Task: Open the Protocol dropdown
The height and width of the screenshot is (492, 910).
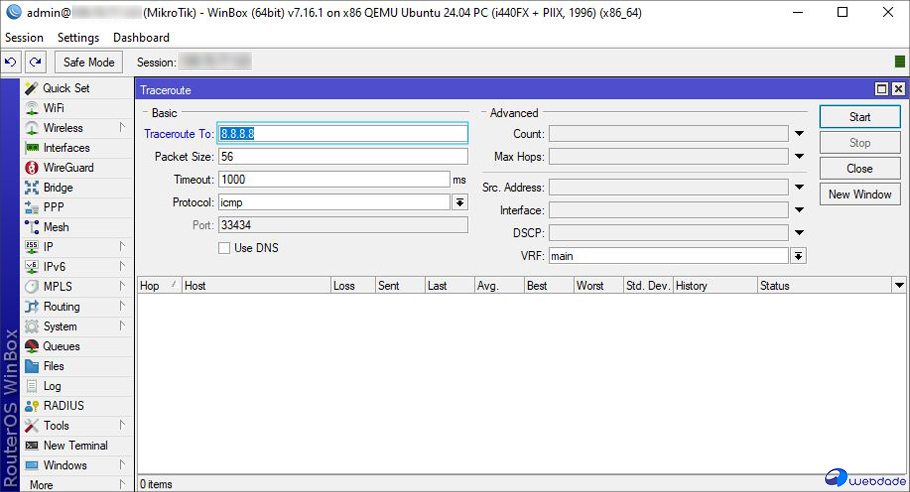Action: [x=460, y=203]
